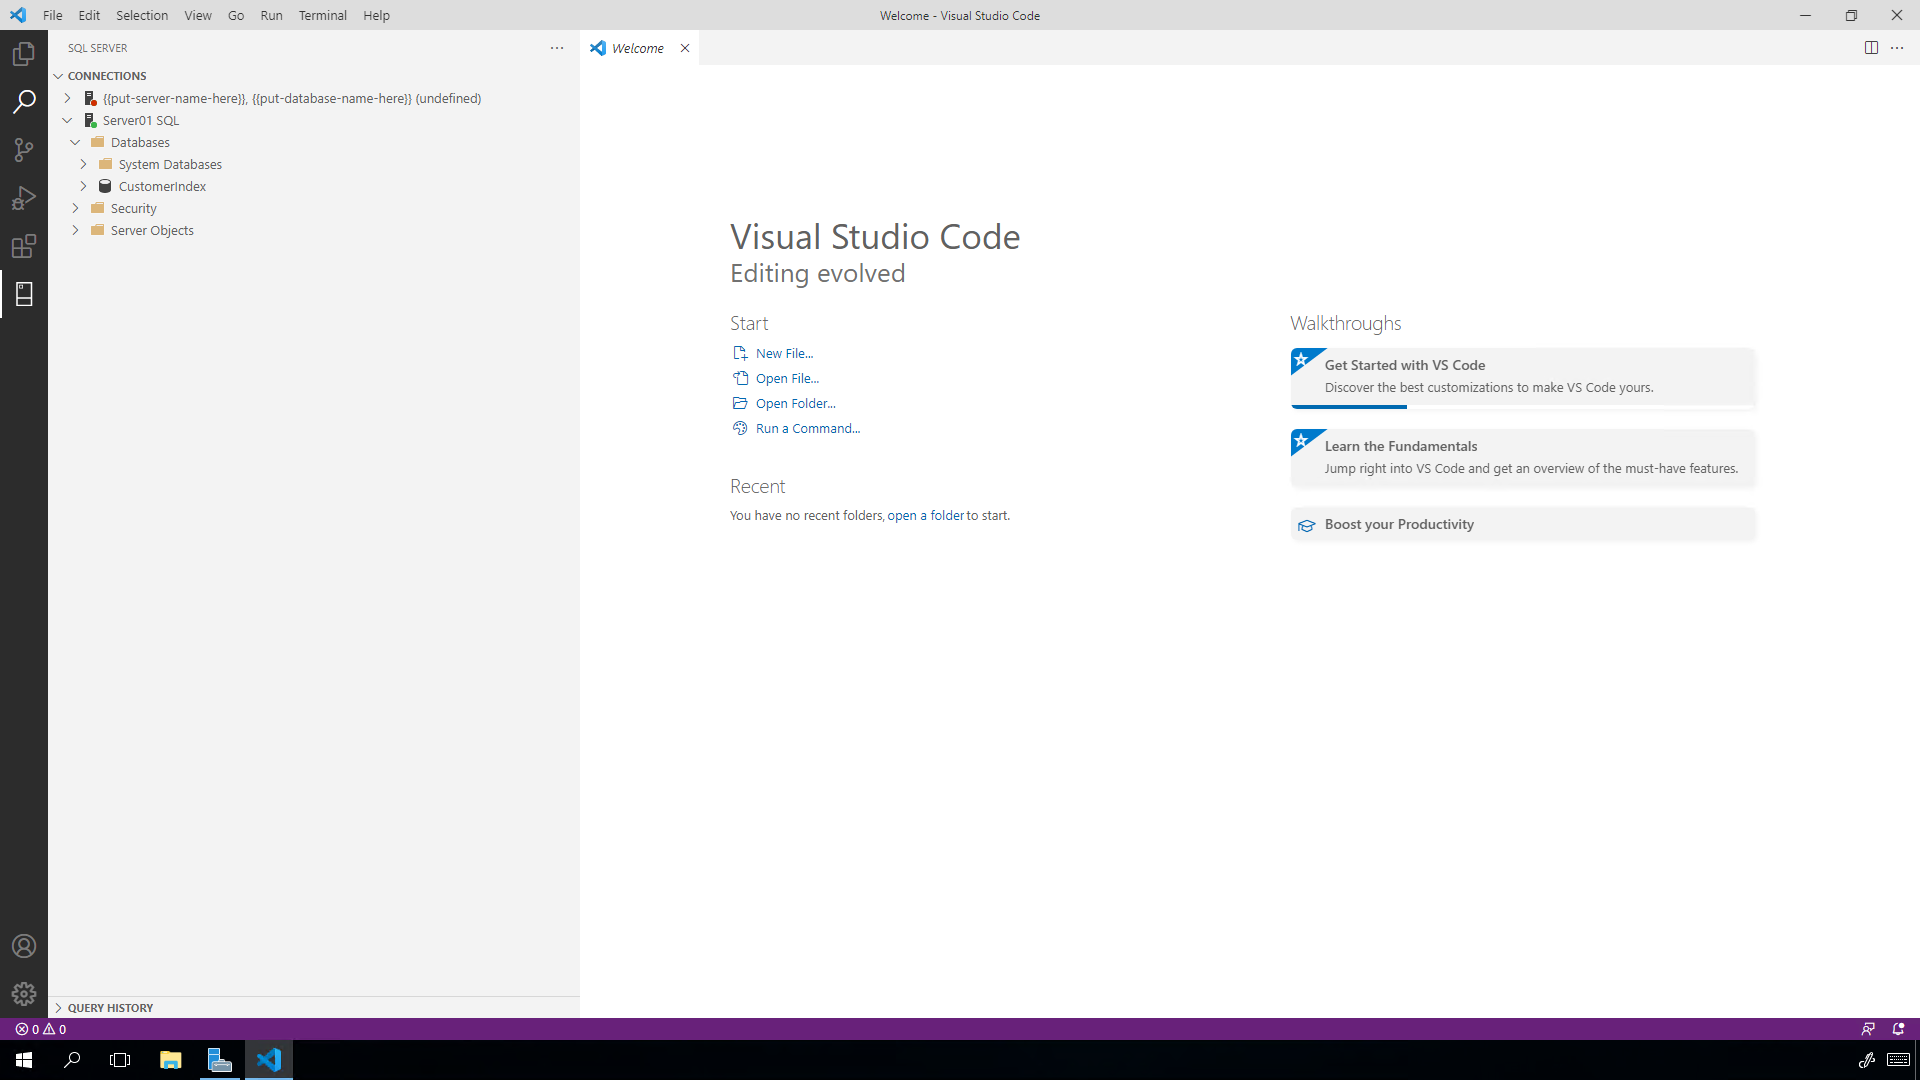1920x1080 pixels.
Task: Collapse the Databases tree node
Action: (x=75, y=142)
